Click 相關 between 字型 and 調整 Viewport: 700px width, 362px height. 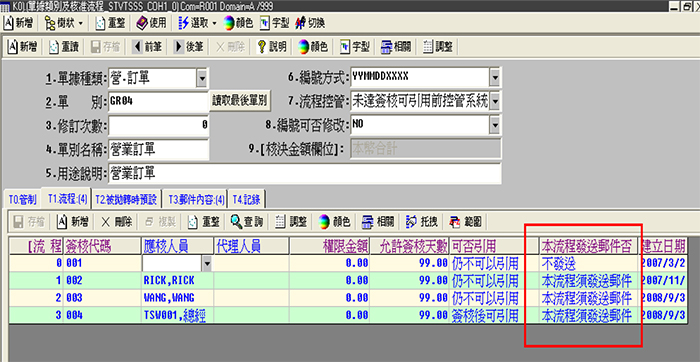[x=396, y=47]
